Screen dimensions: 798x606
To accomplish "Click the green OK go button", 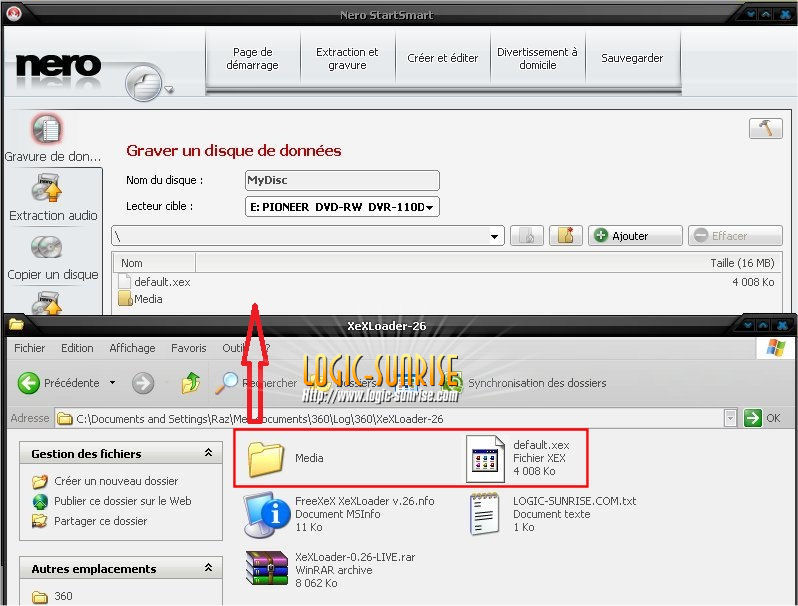I will click(x=752, y=418).
